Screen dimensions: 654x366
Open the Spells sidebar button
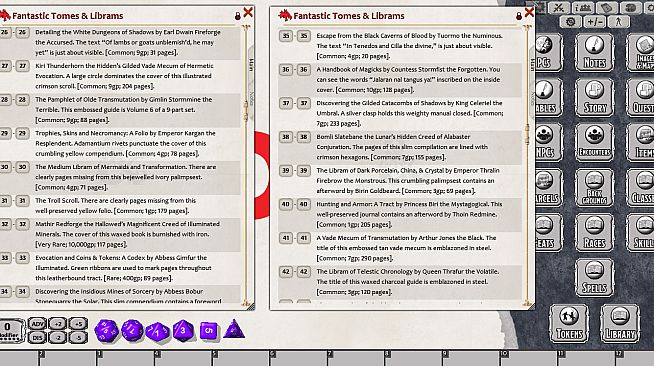pos(594,278)
